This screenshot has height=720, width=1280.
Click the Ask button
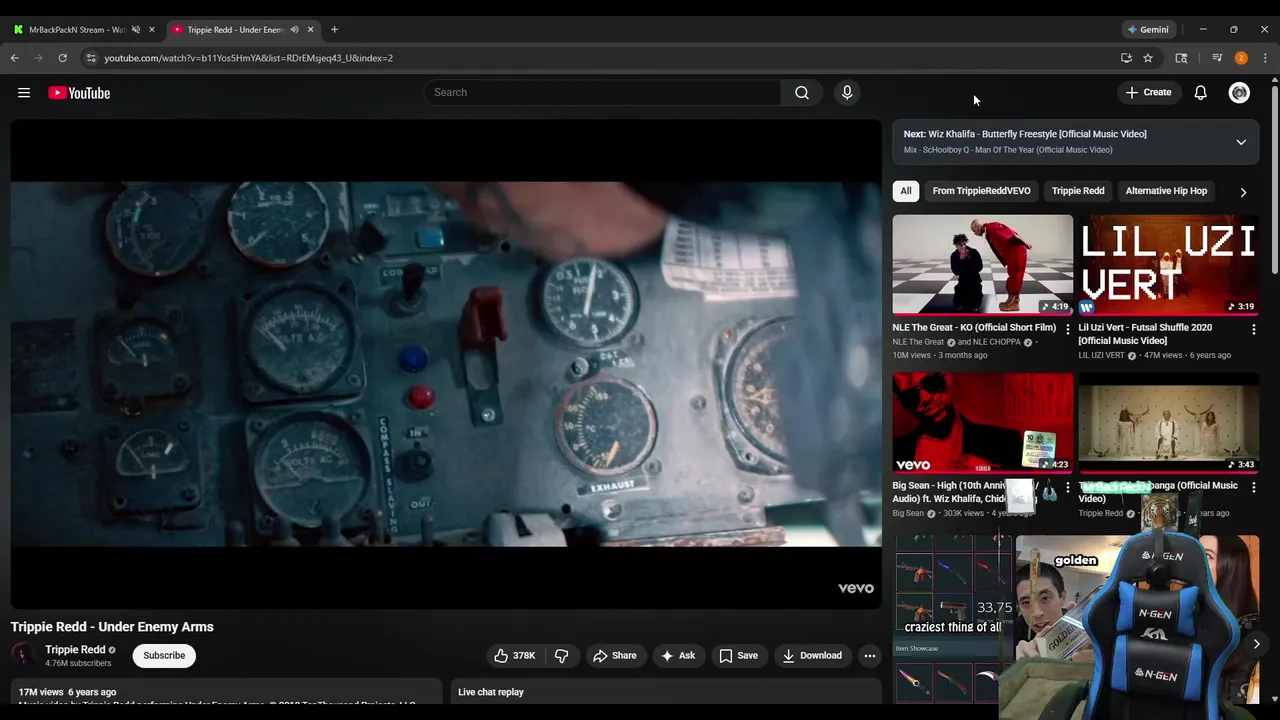(678, 656)
